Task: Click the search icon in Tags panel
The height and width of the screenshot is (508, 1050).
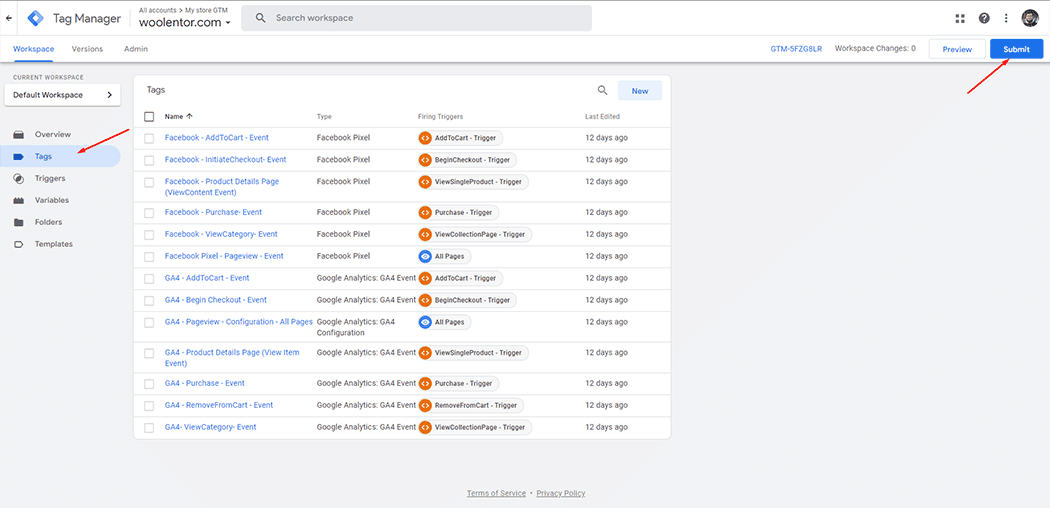Action: click(x=603, y=90)
